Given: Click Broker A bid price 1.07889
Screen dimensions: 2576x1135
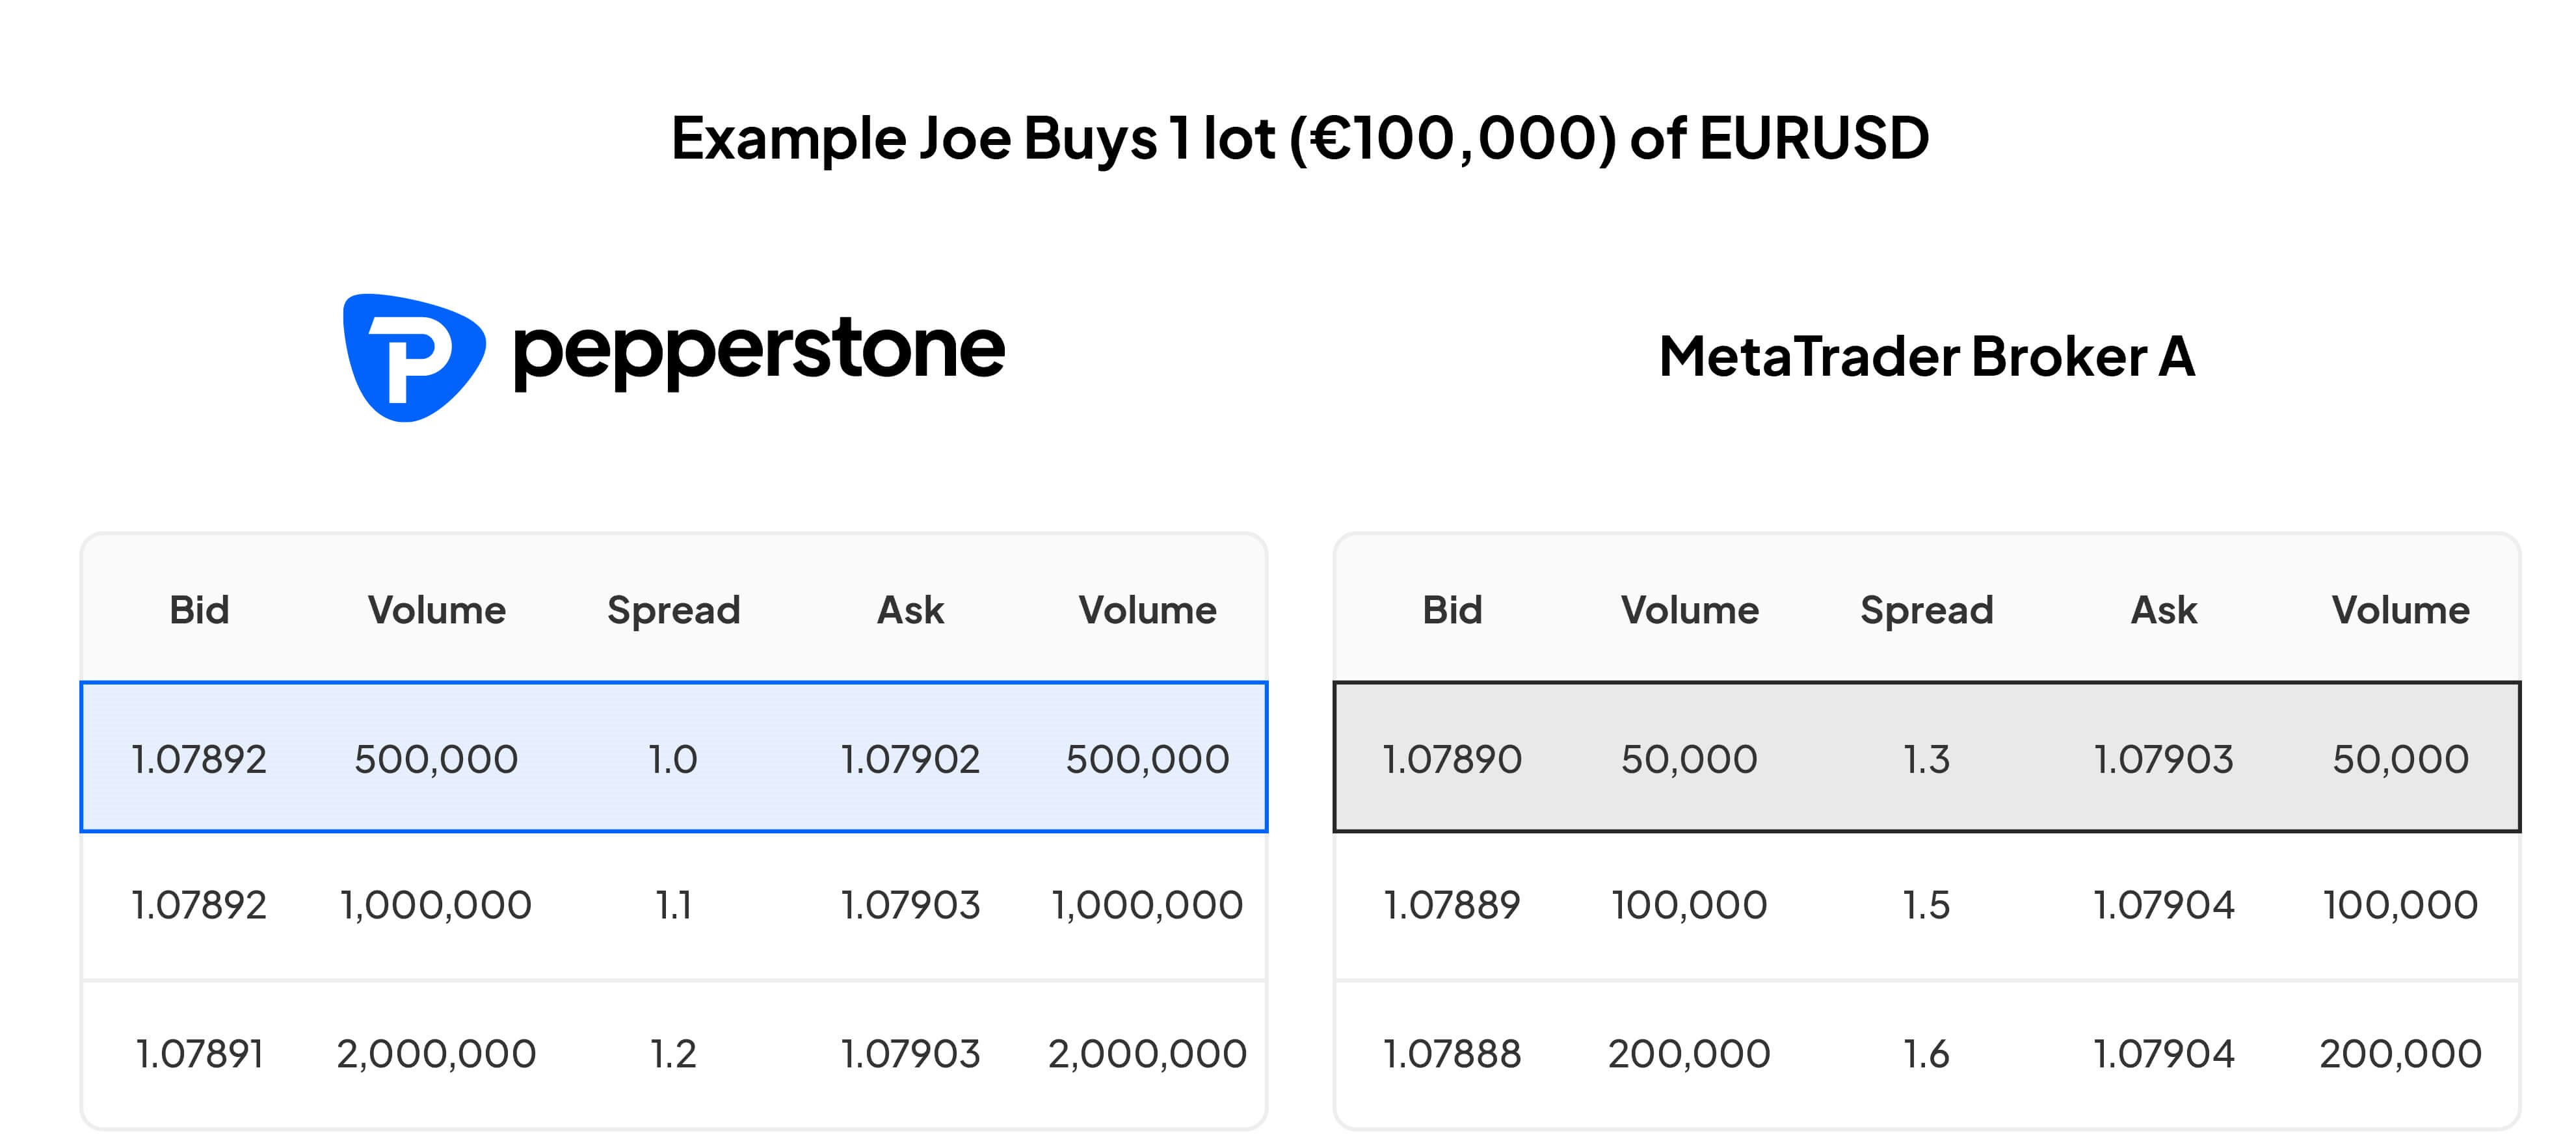Looking at the screenshot, I should [1451, 905].
